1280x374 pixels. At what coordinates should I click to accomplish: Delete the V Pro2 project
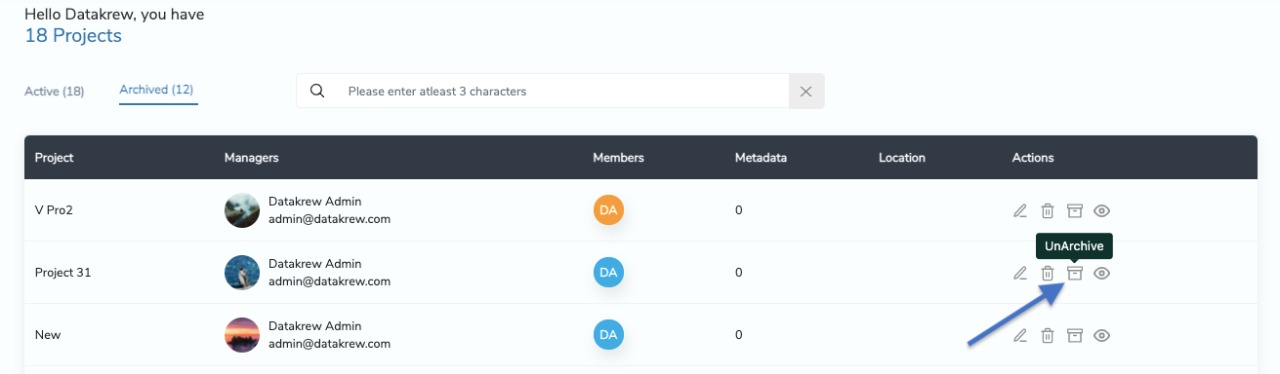(1047, 211)
